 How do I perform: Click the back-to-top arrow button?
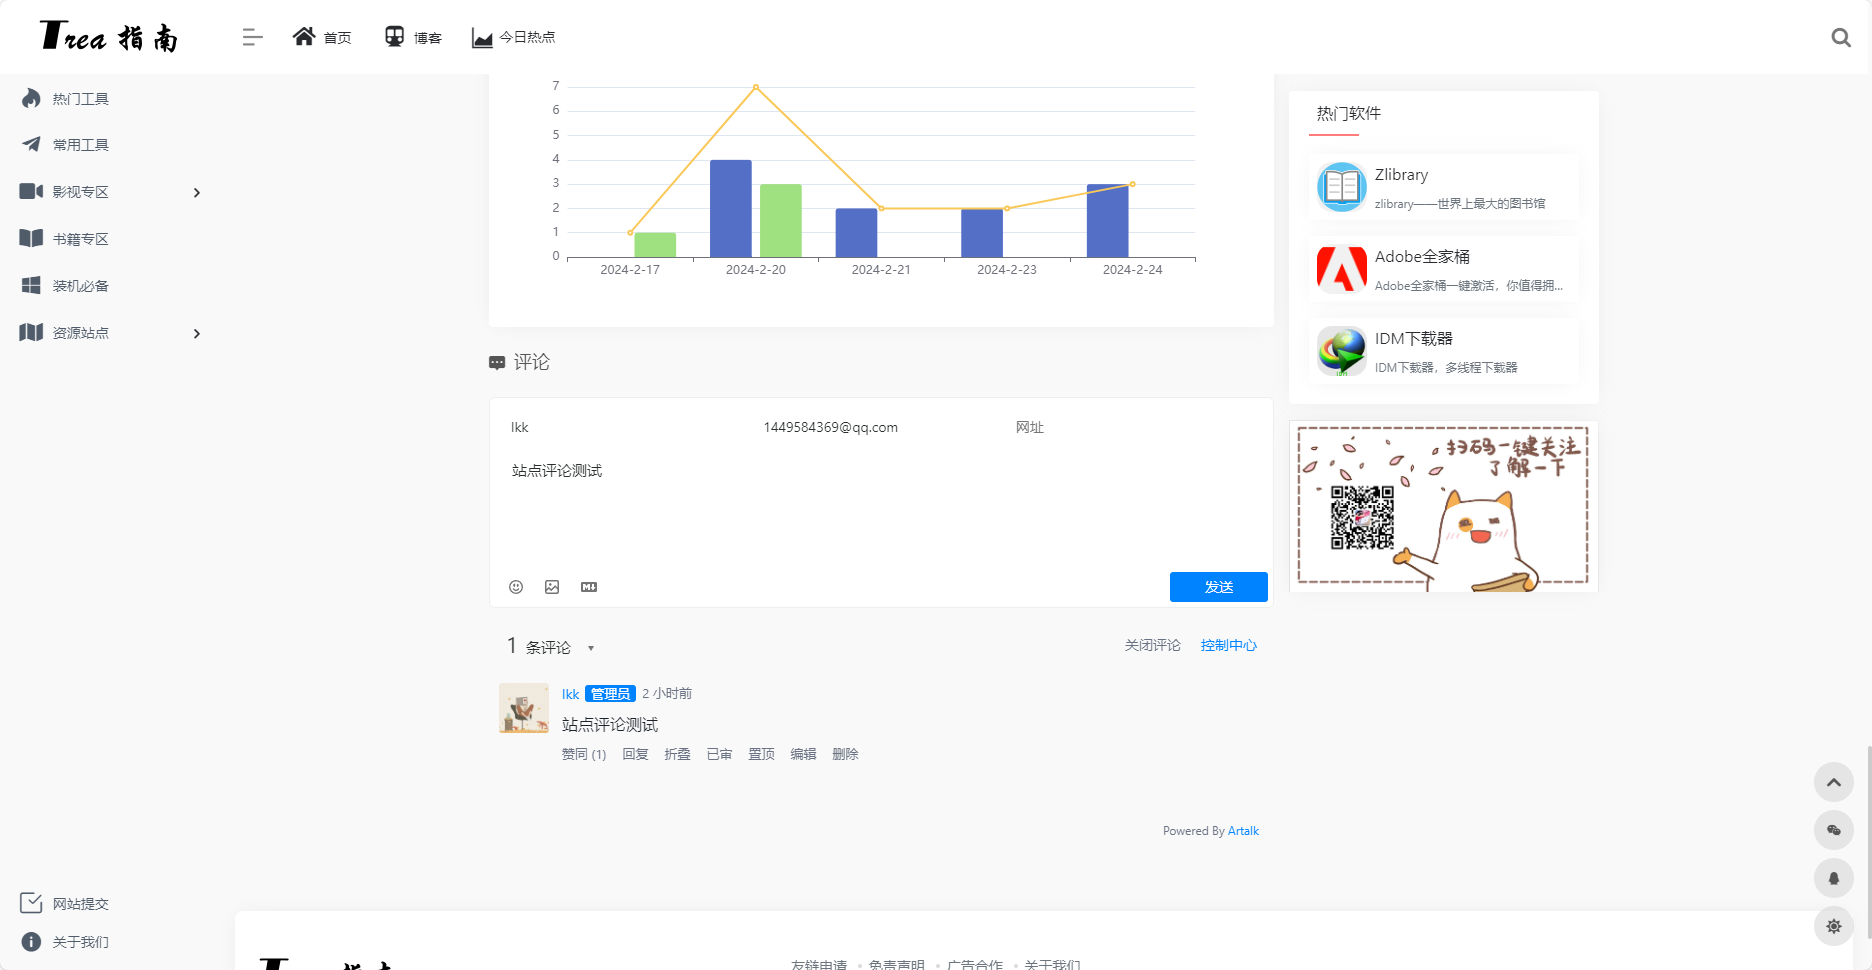coord(1834,782)
